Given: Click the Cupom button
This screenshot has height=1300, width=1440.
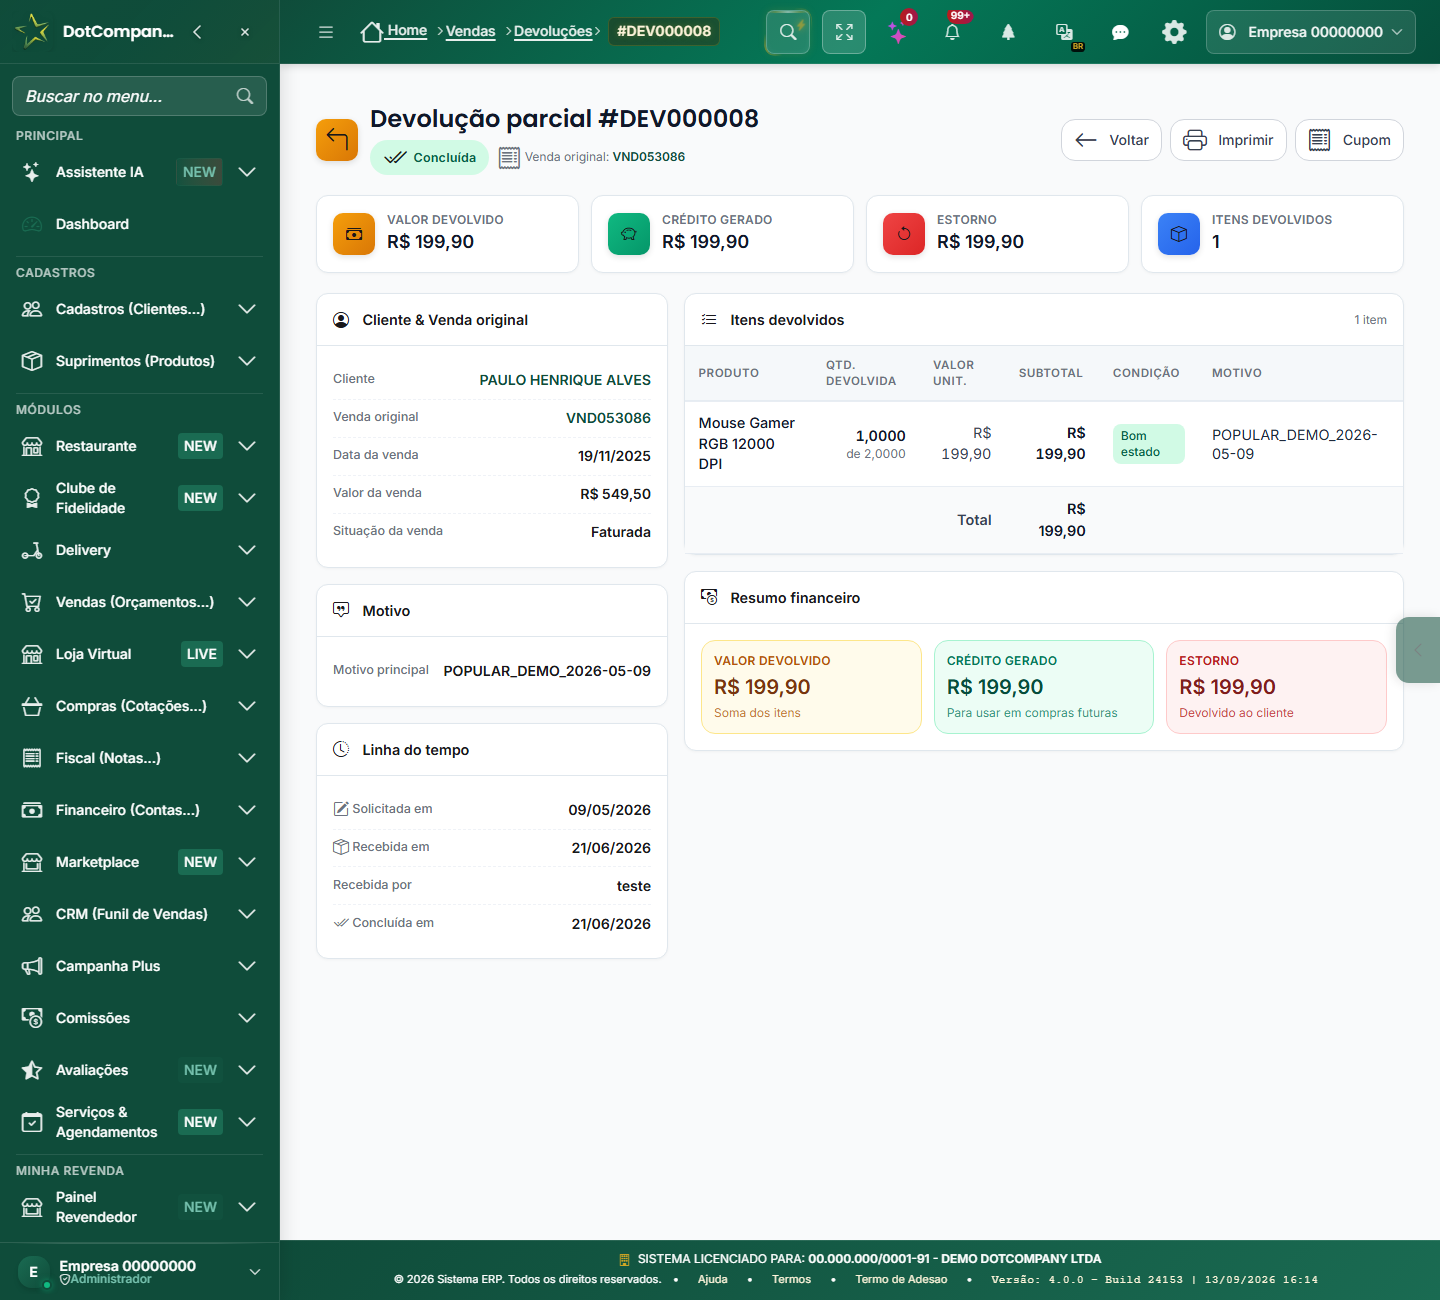Looking at the screenshot, I should [1349, 140].
